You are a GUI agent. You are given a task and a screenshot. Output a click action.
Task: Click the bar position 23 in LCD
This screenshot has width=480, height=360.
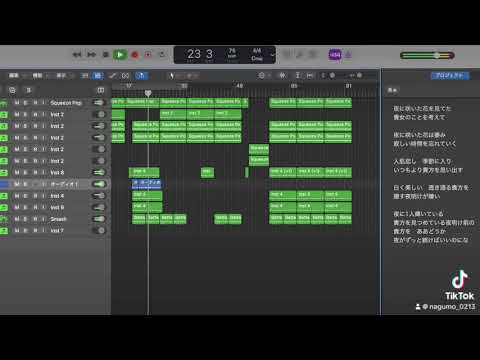194,54
